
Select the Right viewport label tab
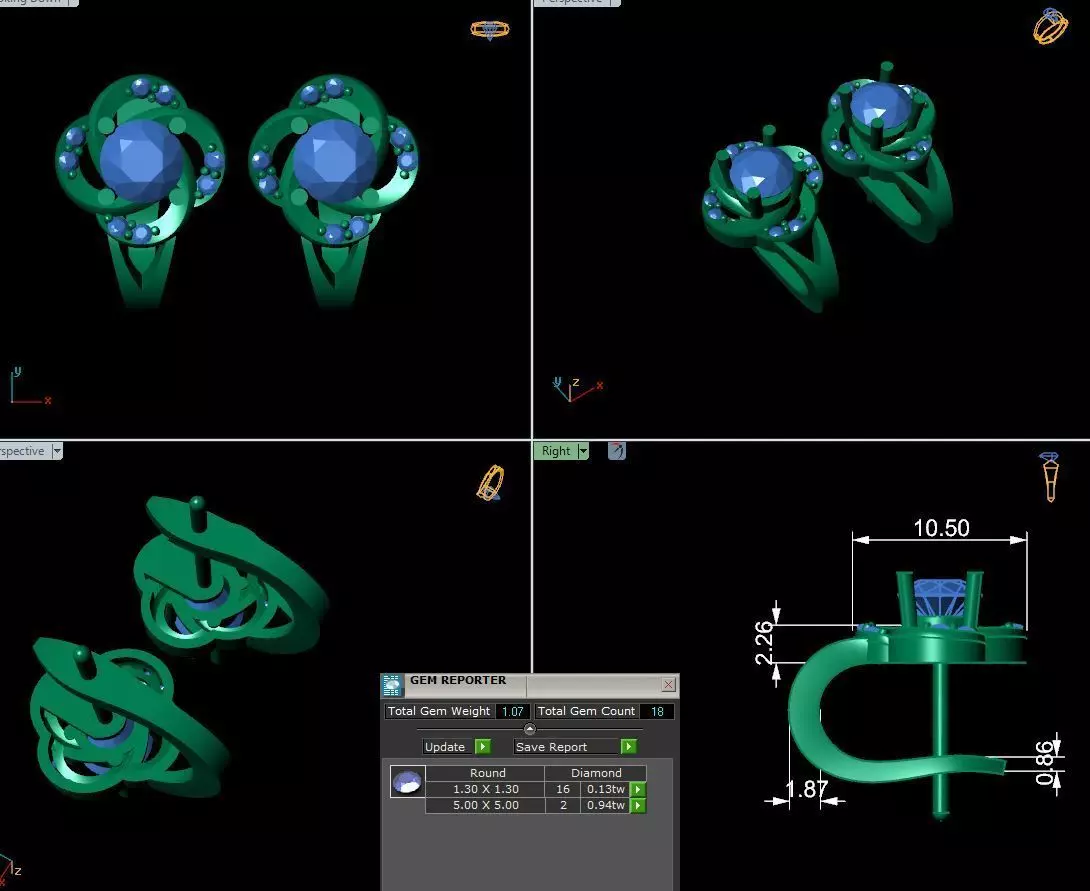[x=555, y=451]
